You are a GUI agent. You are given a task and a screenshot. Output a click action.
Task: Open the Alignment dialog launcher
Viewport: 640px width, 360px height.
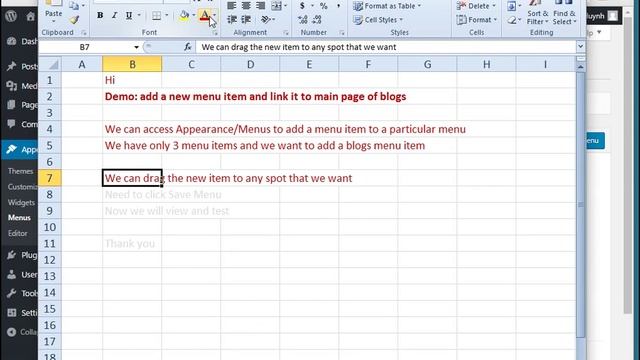point(286,33)
